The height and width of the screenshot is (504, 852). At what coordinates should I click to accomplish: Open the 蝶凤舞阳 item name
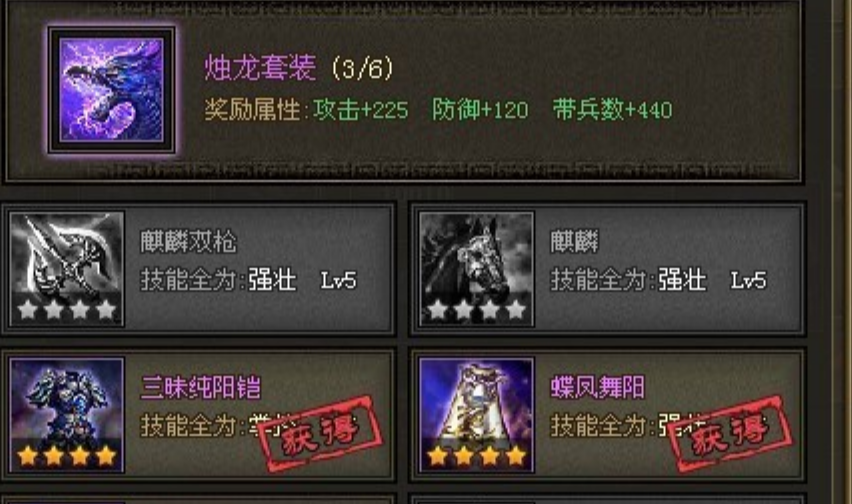[x=598, y=387]
